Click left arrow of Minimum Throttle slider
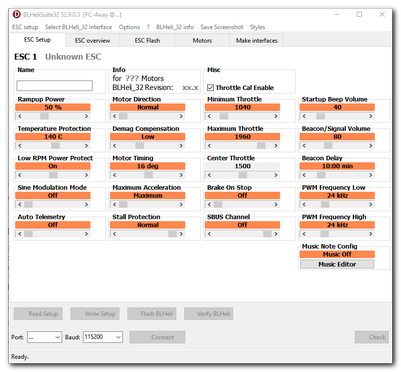The image size is (401, 372). click(x=209, y=116)
